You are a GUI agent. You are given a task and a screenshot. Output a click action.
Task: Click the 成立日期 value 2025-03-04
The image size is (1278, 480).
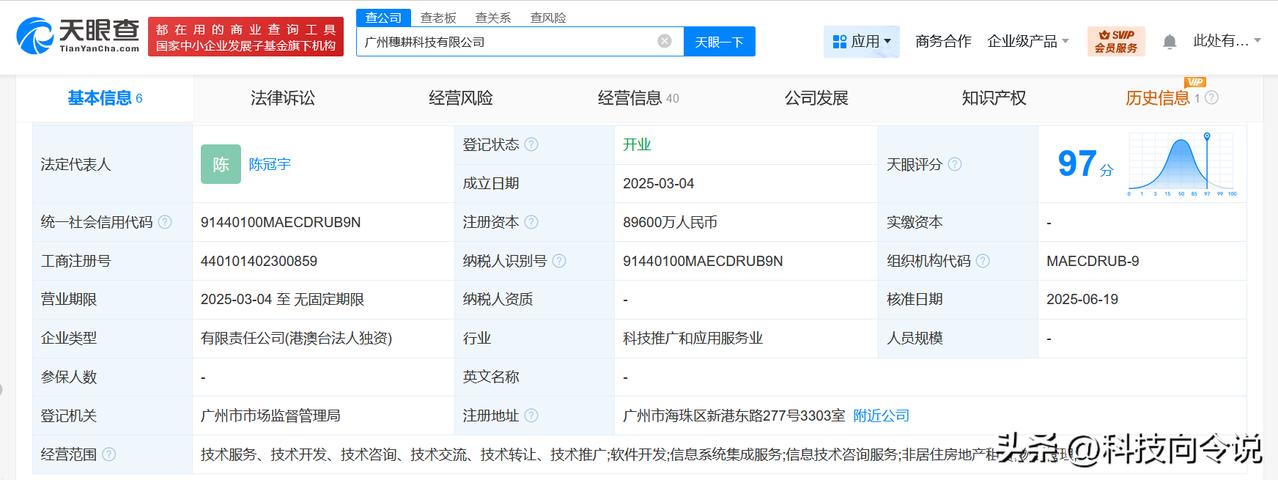(658, 183)
